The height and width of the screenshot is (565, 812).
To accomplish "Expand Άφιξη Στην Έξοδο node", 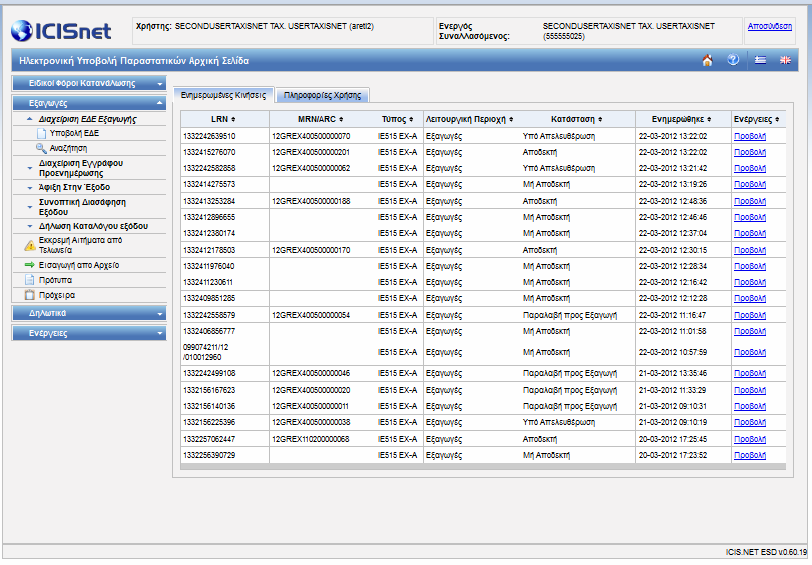I will point(30,187).
